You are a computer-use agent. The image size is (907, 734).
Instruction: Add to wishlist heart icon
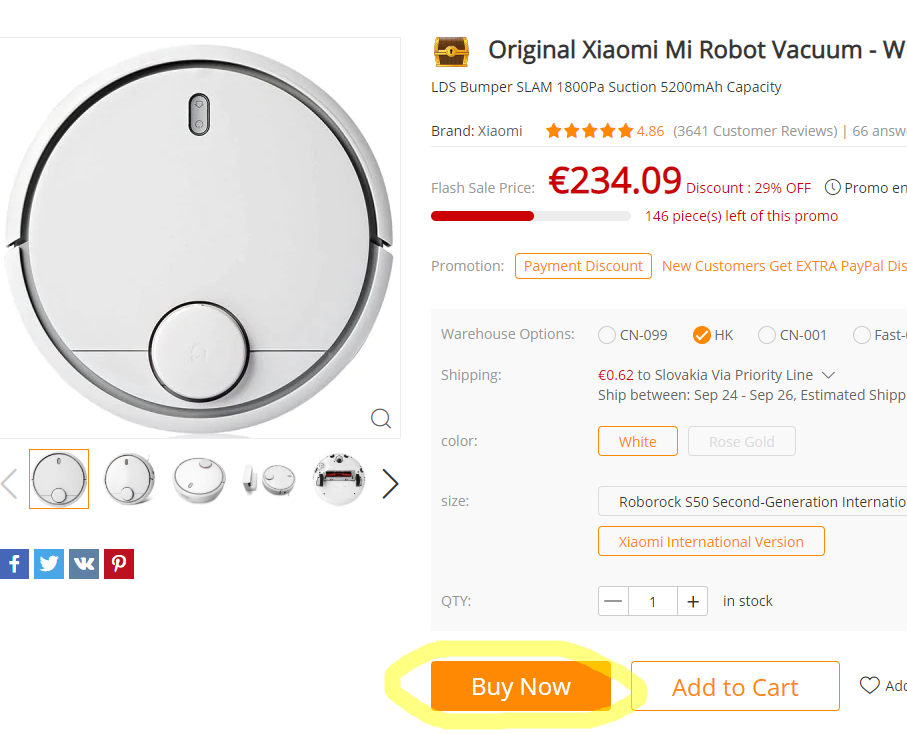coord(870,685)
